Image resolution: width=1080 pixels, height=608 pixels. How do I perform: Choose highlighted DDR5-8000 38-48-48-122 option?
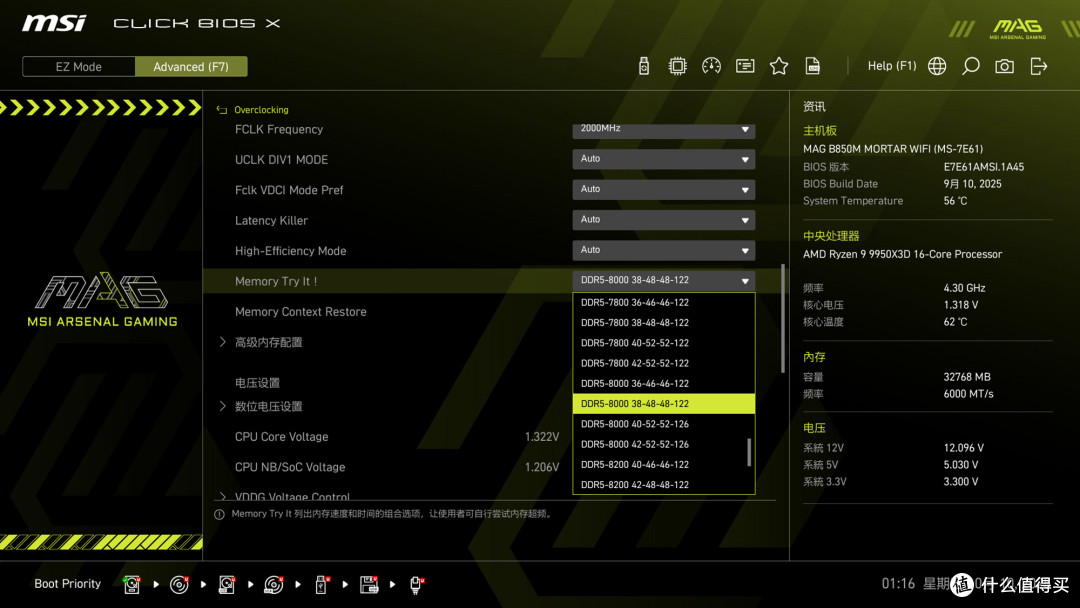663,403
